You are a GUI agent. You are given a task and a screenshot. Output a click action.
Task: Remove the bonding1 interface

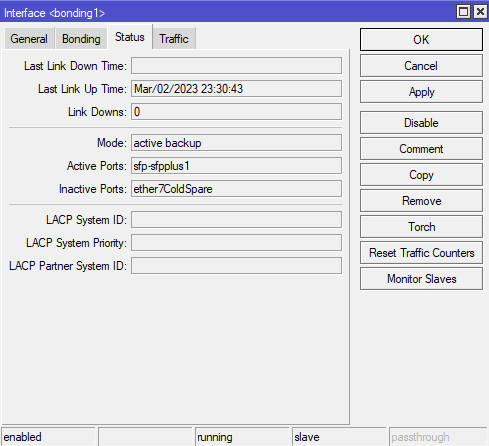(421, 201)
